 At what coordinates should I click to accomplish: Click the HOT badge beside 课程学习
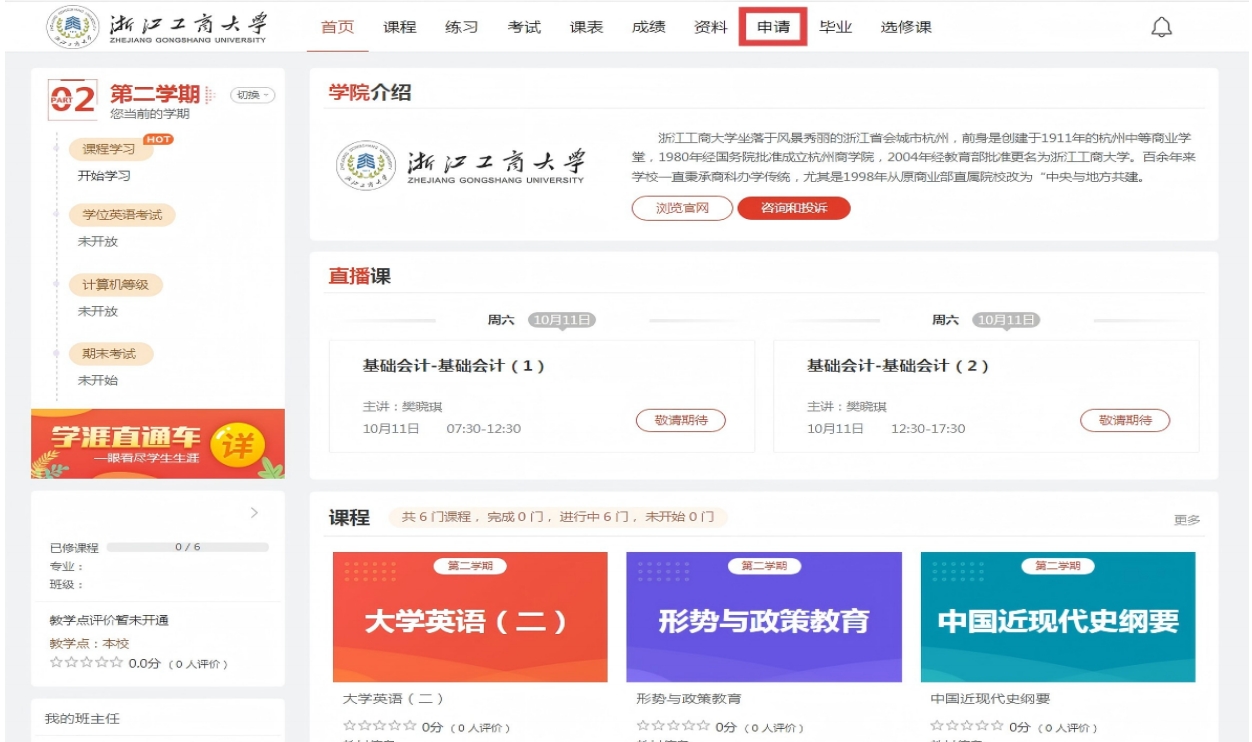point(158,139)
